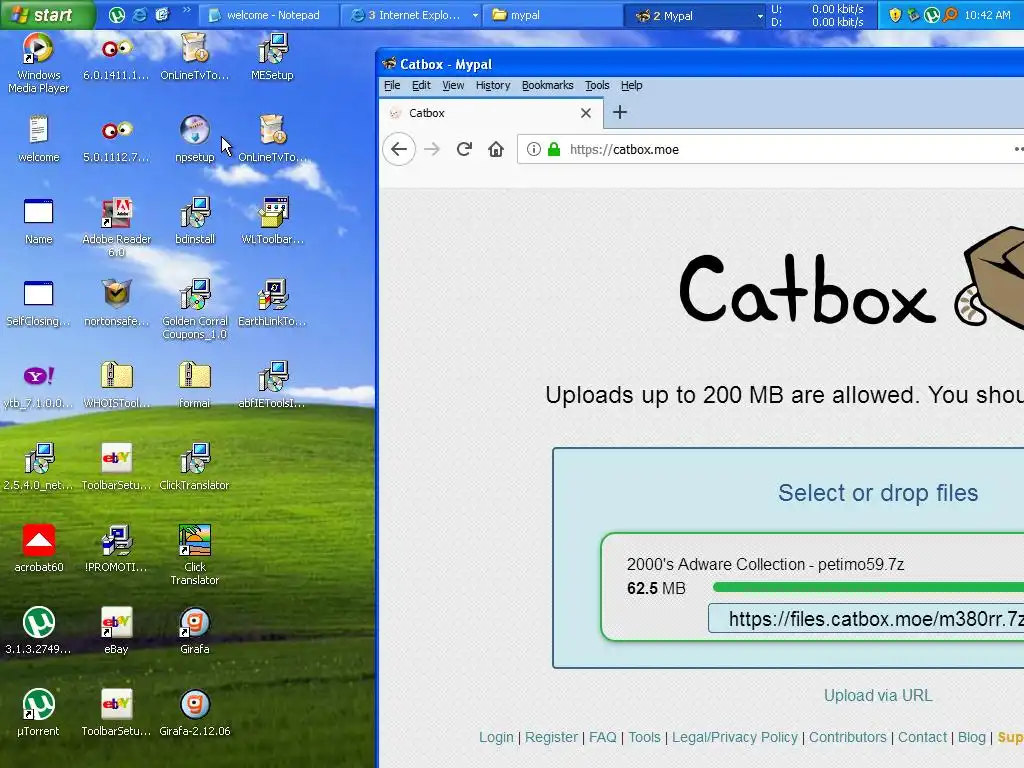Select the 2.5.4.0_net installer icon

[38, 466]
